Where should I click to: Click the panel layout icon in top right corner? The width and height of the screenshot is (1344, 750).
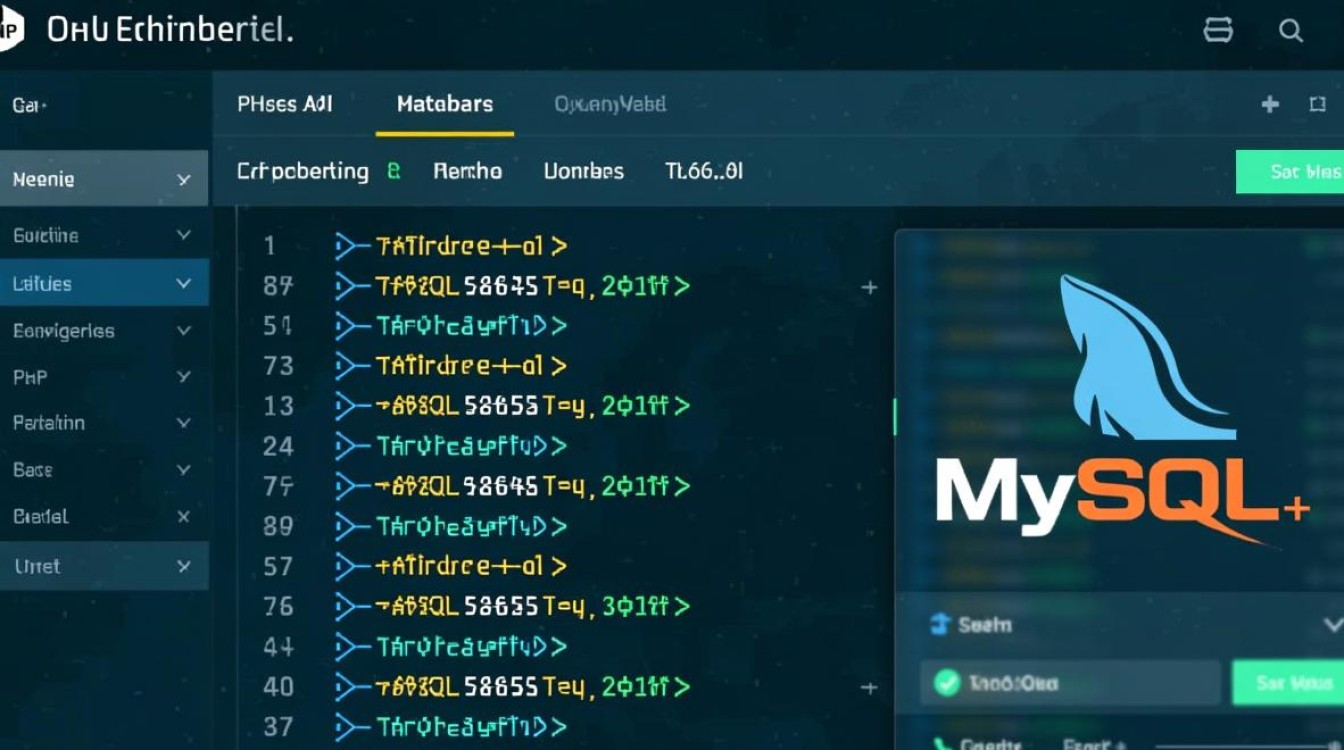[1316, 104]
